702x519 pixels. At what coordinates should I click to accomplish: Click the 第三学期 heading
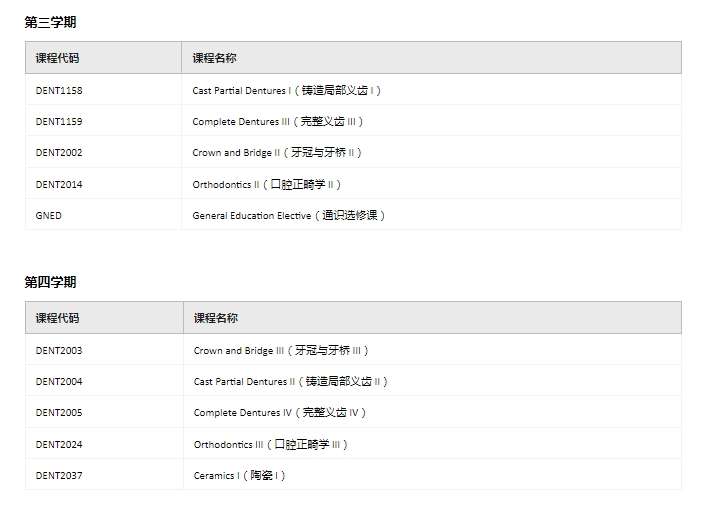[50, 22]
